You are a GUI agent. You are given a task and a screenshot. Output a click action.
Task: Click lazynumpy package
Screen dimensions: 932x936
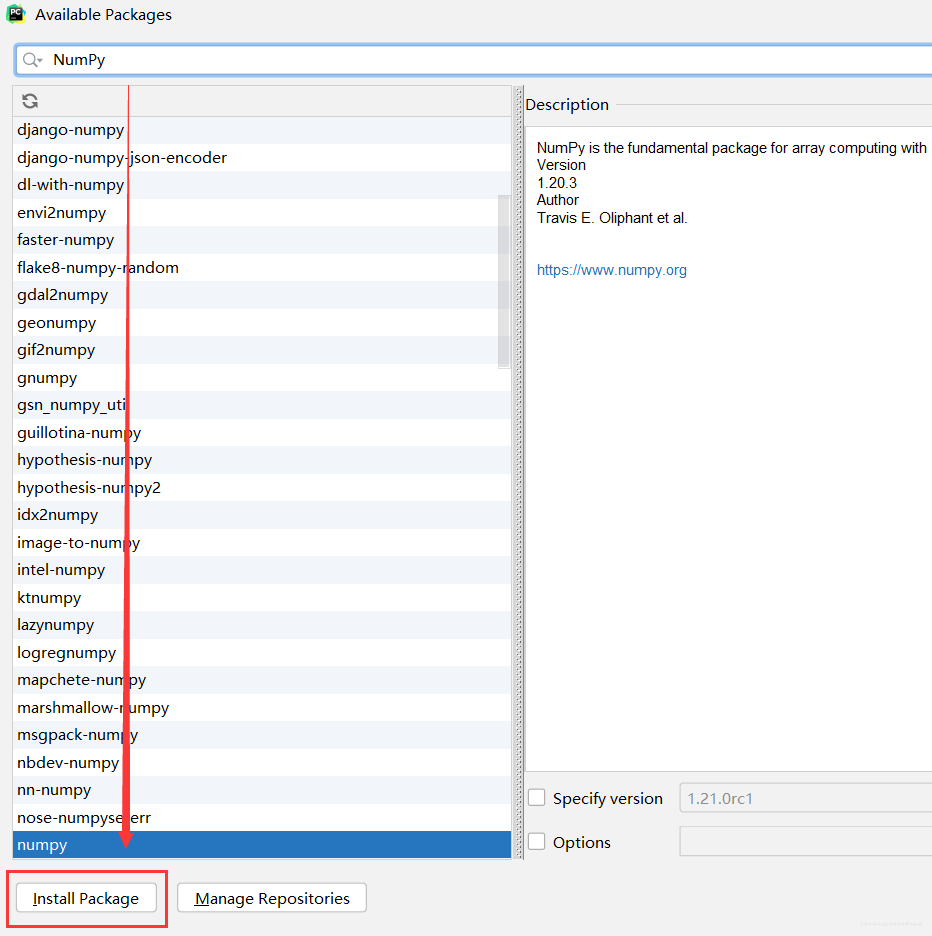(262, 624)
